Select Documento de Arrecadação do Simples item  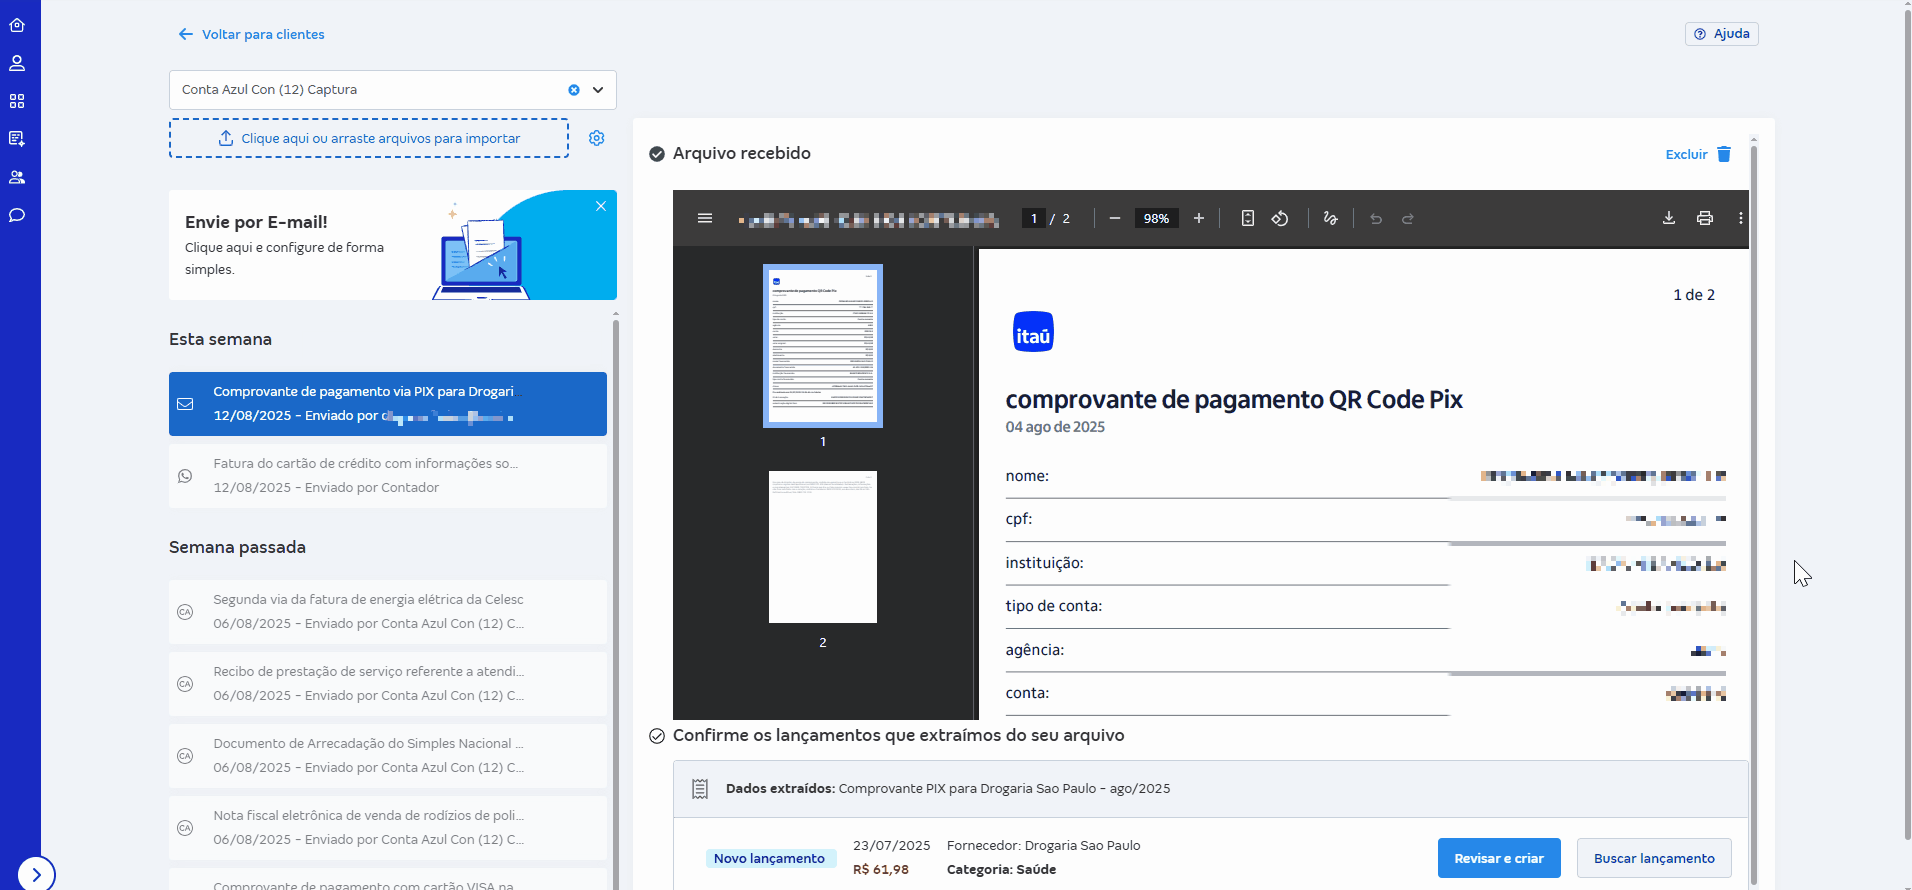pos(388,756)
